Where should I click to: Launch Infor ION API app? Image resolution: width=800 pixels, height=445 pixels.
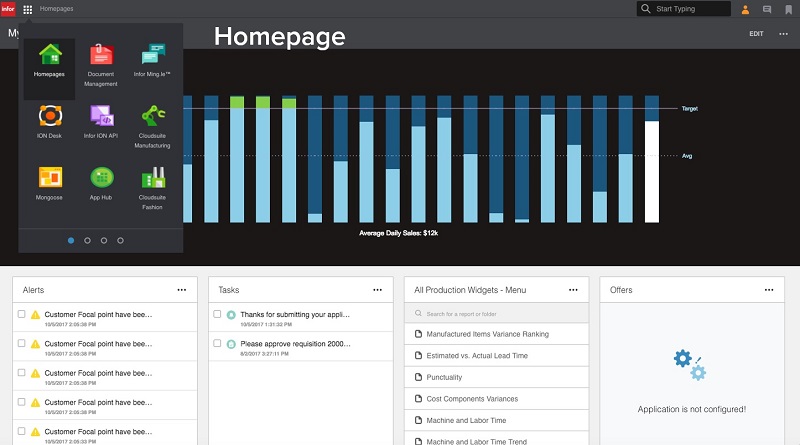pyautogui.click(x=101, y=120)
